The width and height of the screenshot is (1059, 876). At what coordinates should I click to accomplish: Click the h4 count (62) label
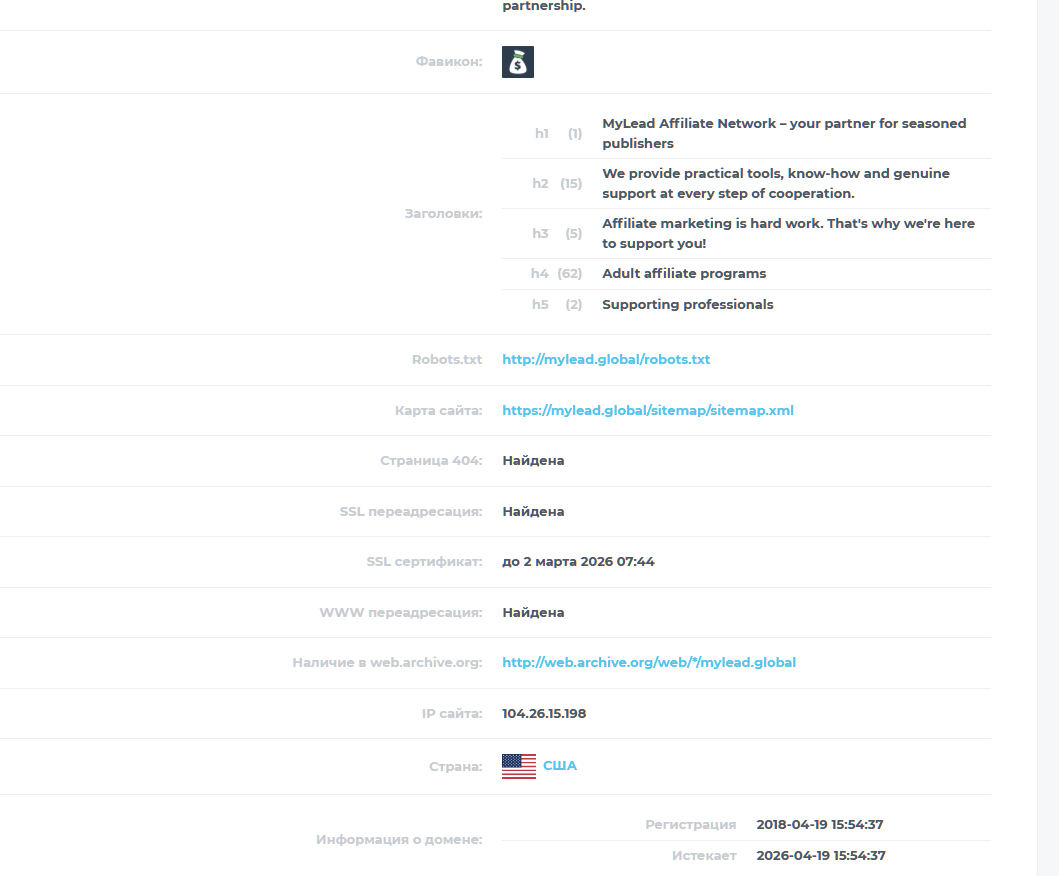coord(569,274)
